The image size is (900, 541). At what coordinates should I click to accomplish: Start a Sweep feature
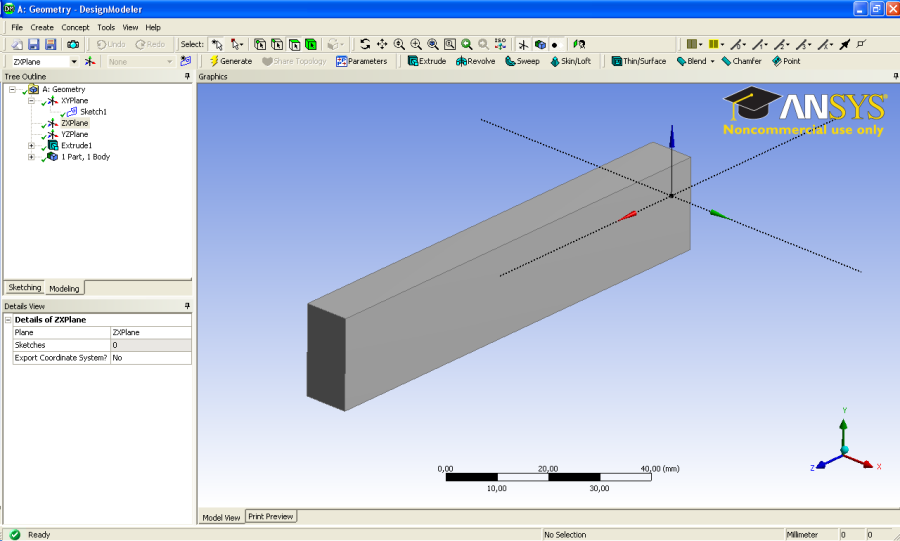(x=522, y=61)
